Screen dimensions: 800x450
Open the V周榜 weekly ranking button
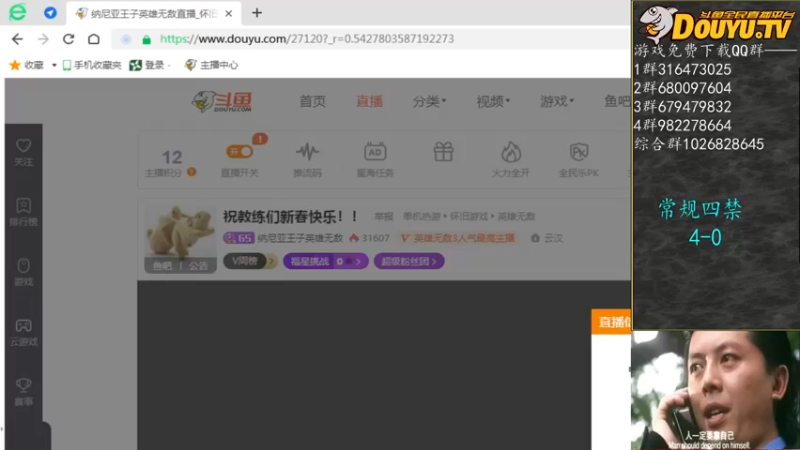point(250,261)
